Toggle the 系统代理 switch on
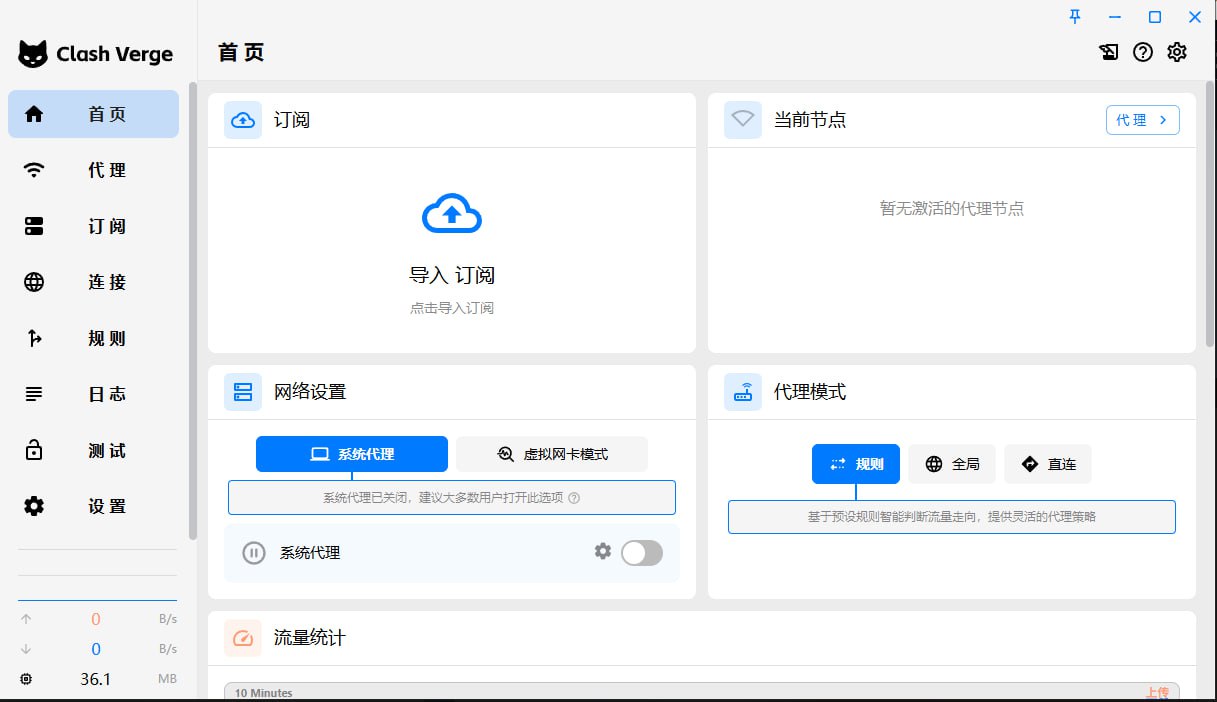The width and height of the screenshot is (1217, 702). [x=641, y=552]
